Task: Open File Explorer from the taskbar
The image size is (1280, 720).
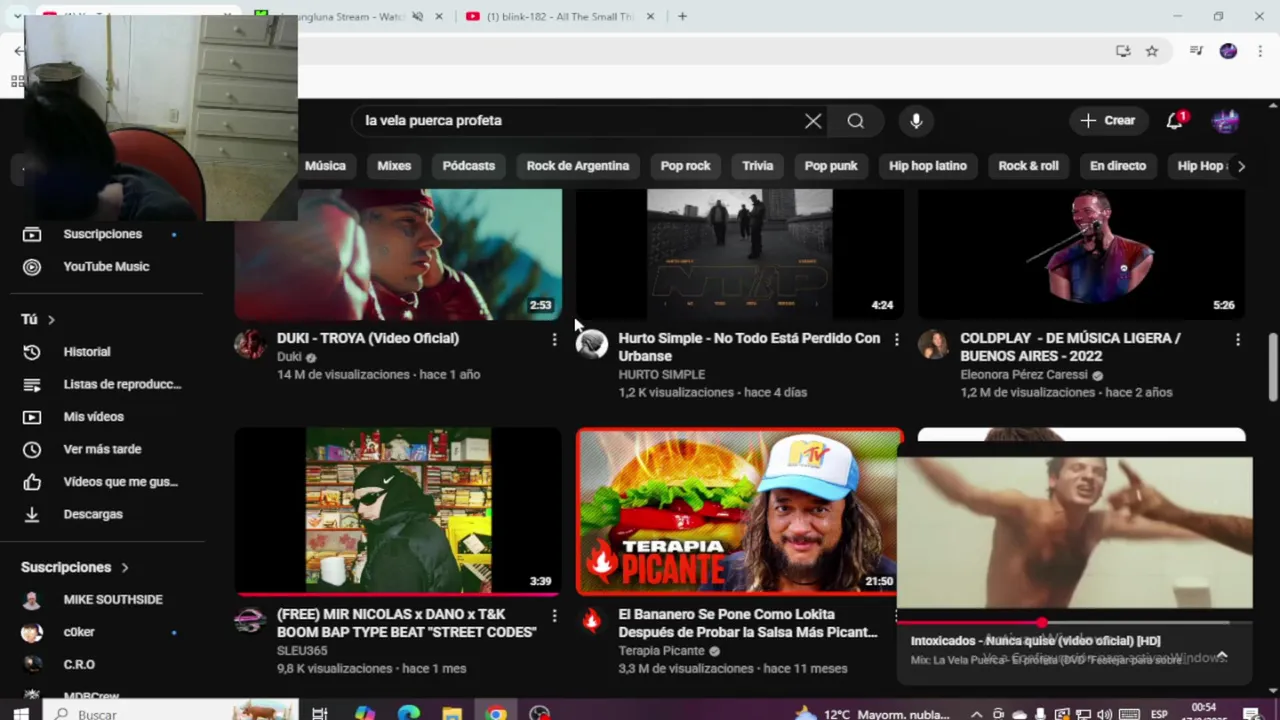Action: 452,714
